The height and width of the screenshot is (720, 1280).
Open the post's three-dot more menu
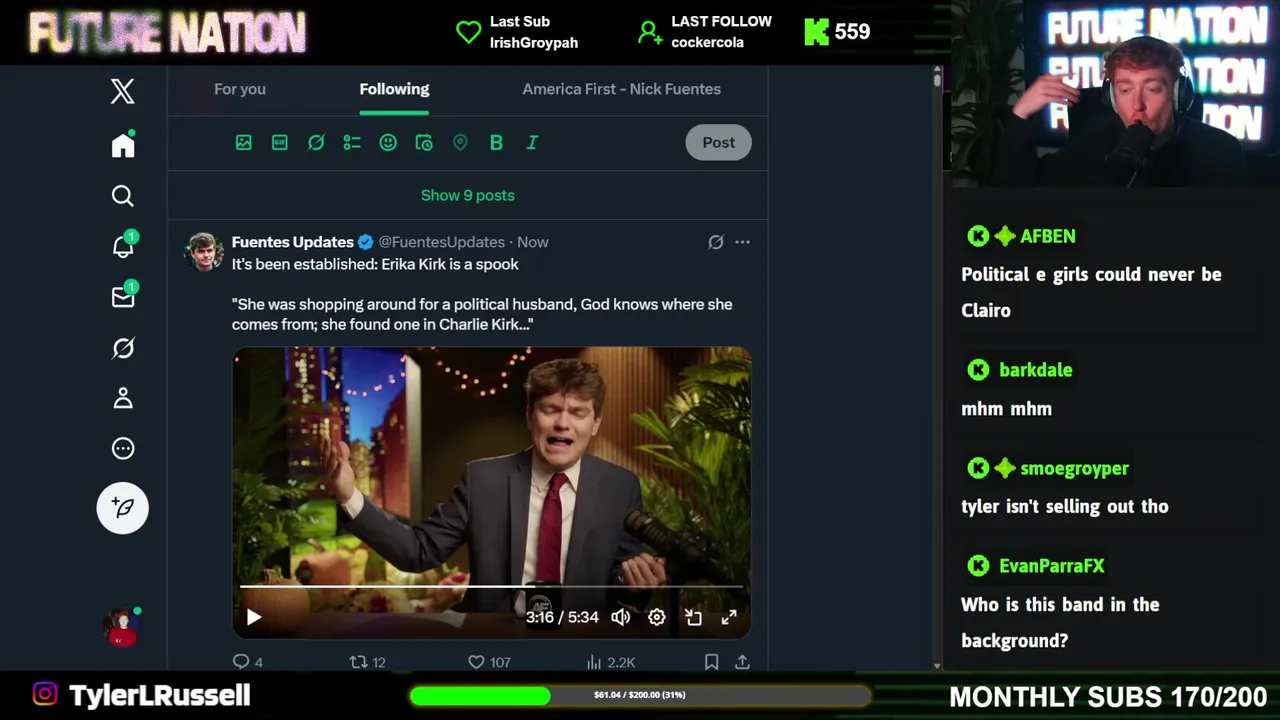point(742,242)
